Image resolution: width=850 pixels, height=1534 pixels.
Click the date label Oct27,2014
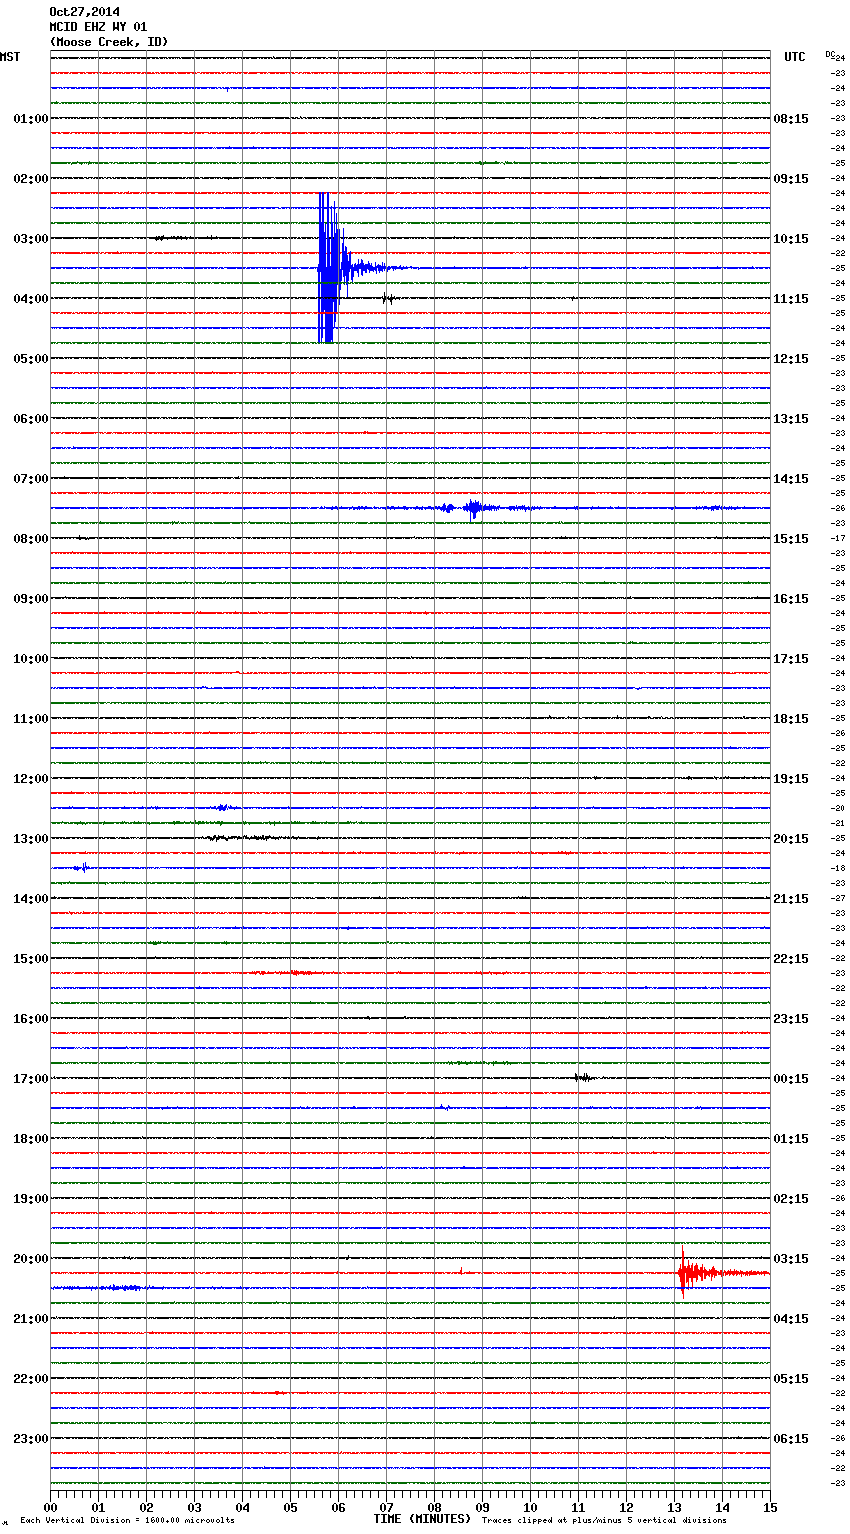coord(84,12)
